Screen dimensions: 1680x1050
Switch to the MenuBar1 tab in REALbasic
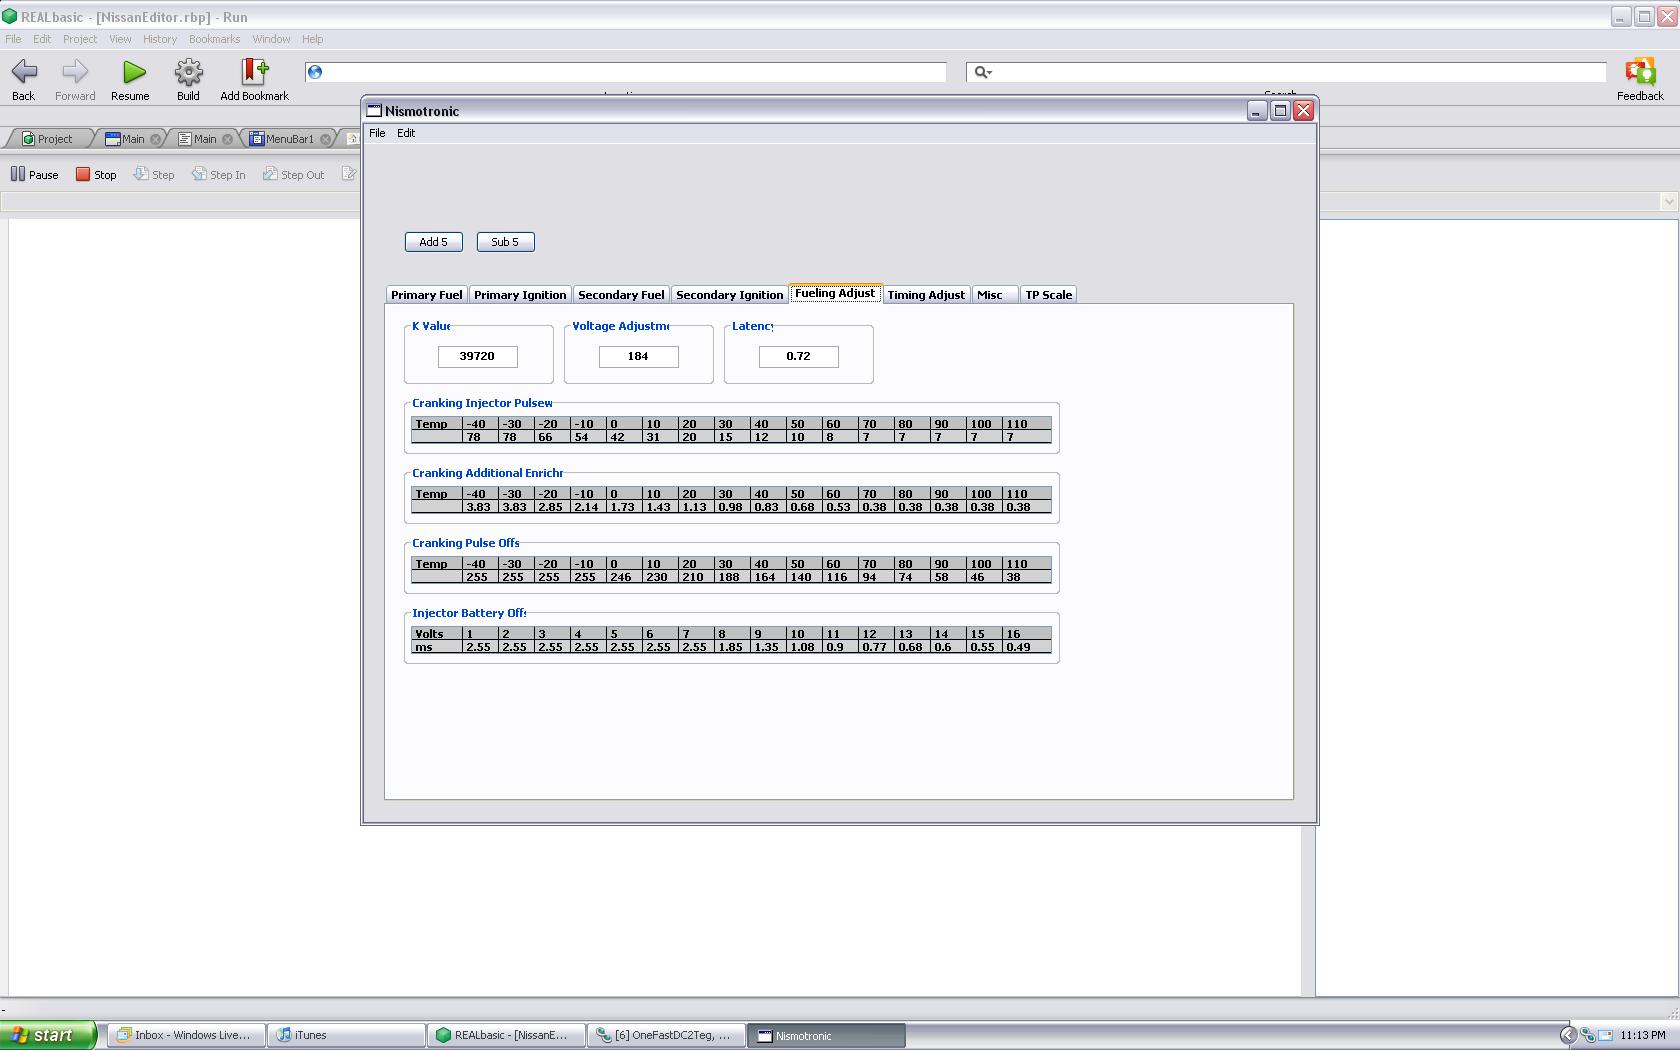[290, 139]
